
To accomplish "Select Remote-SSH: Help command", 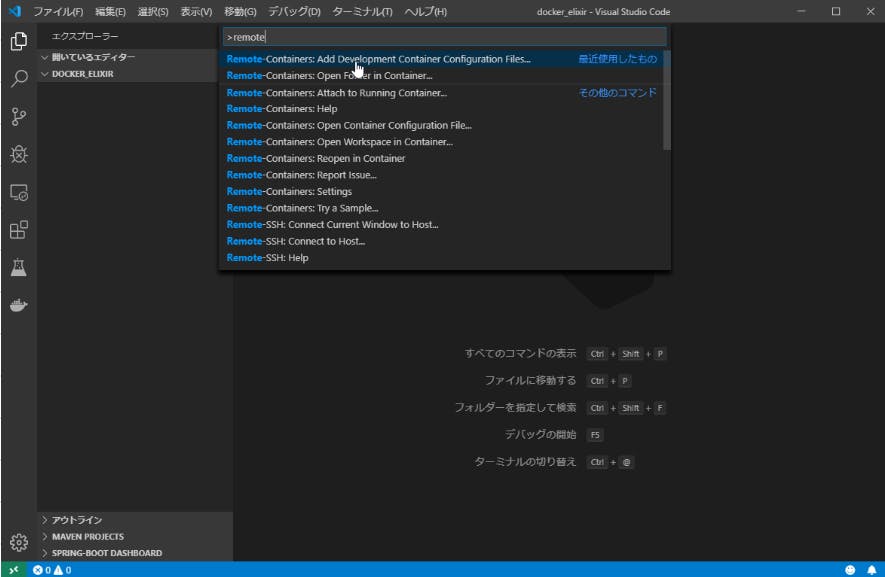I will pyautogui.click(x=441, y=257).
